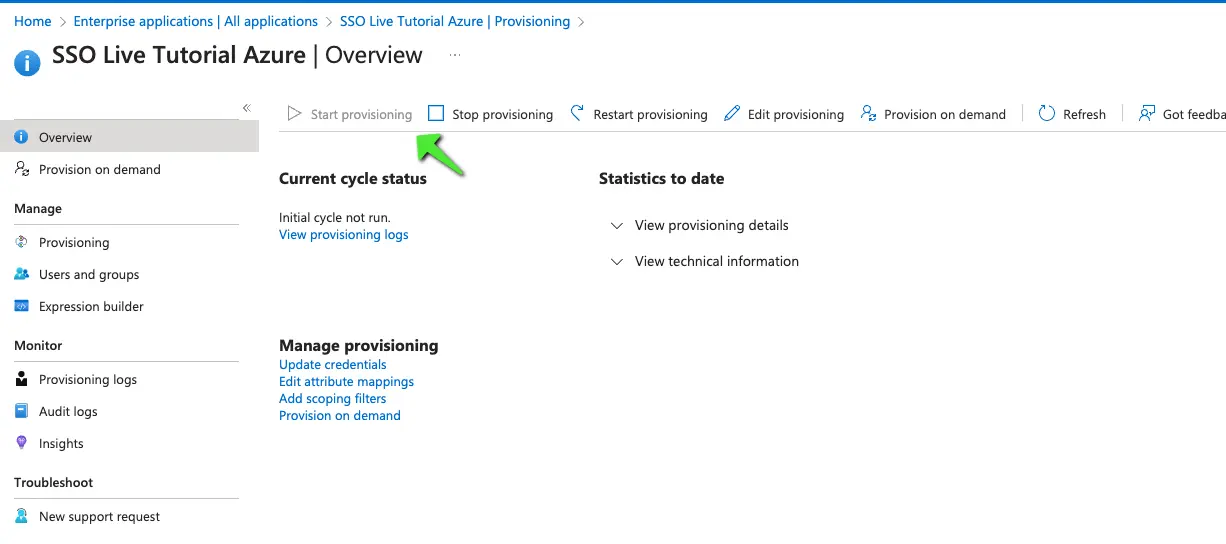Select Overview in the left menu

tap(129, 137)
